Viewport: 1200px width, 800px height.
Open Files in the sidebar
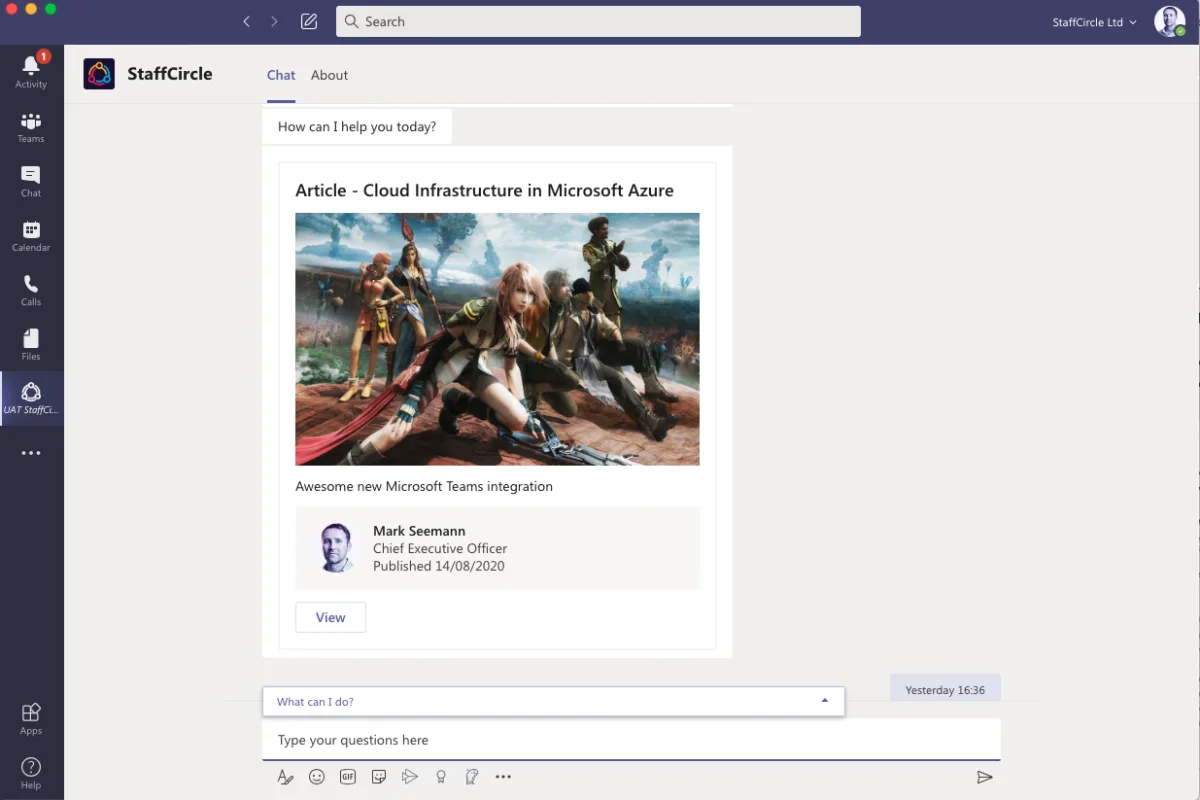click(x=31, y=344)
